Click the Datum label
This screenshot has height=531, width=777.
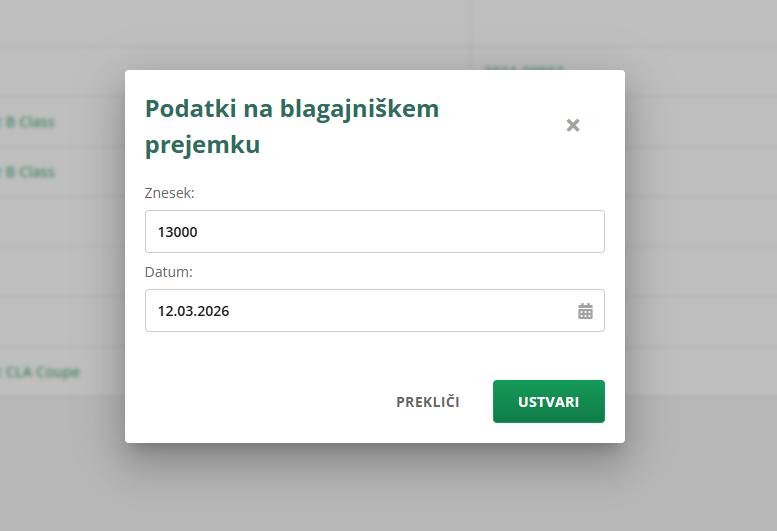tap(169, 272)
